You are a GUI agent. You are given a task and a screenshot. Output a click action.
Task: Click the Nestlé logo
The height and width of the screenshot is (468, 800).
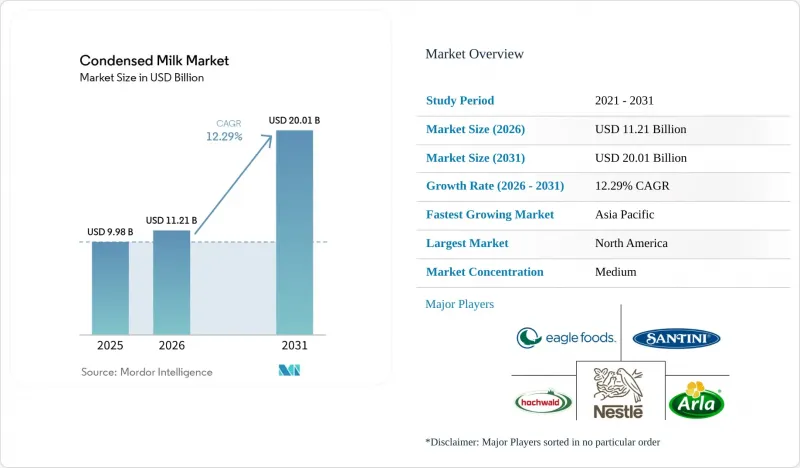[x=619, y=393]
